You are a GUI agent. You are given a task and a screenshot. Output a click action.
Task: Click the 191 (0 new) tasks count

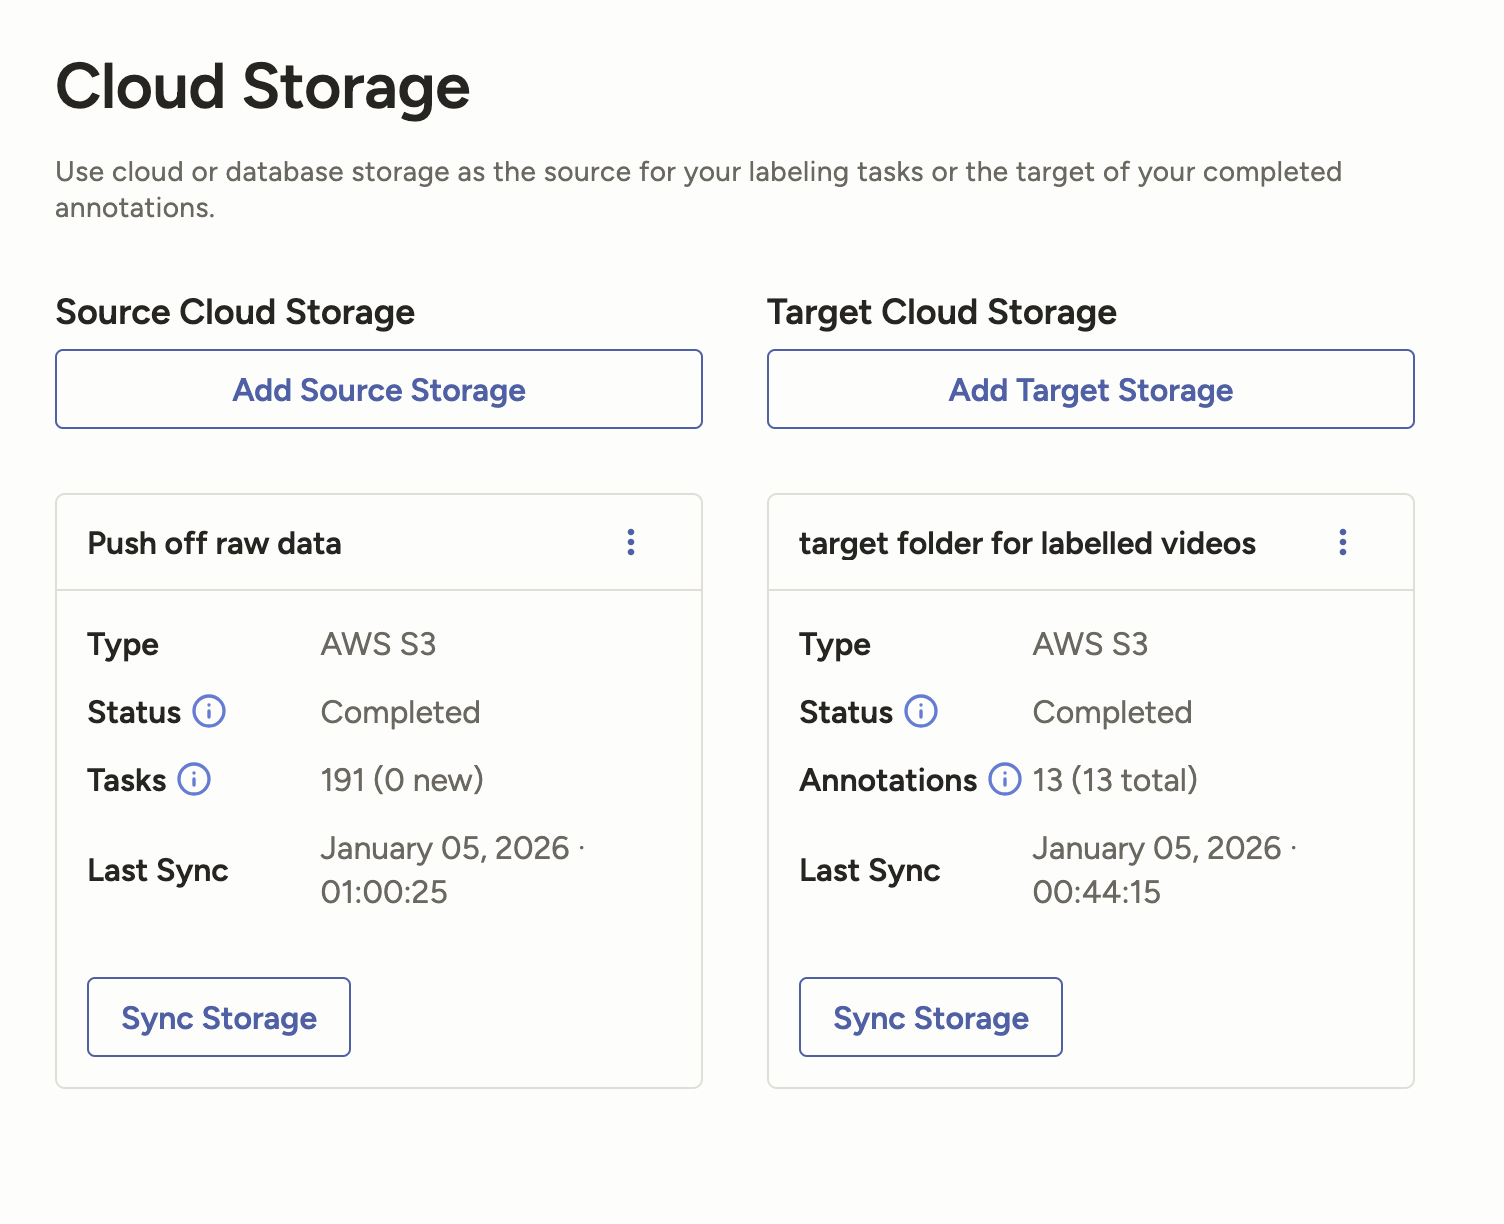[402, 780]
